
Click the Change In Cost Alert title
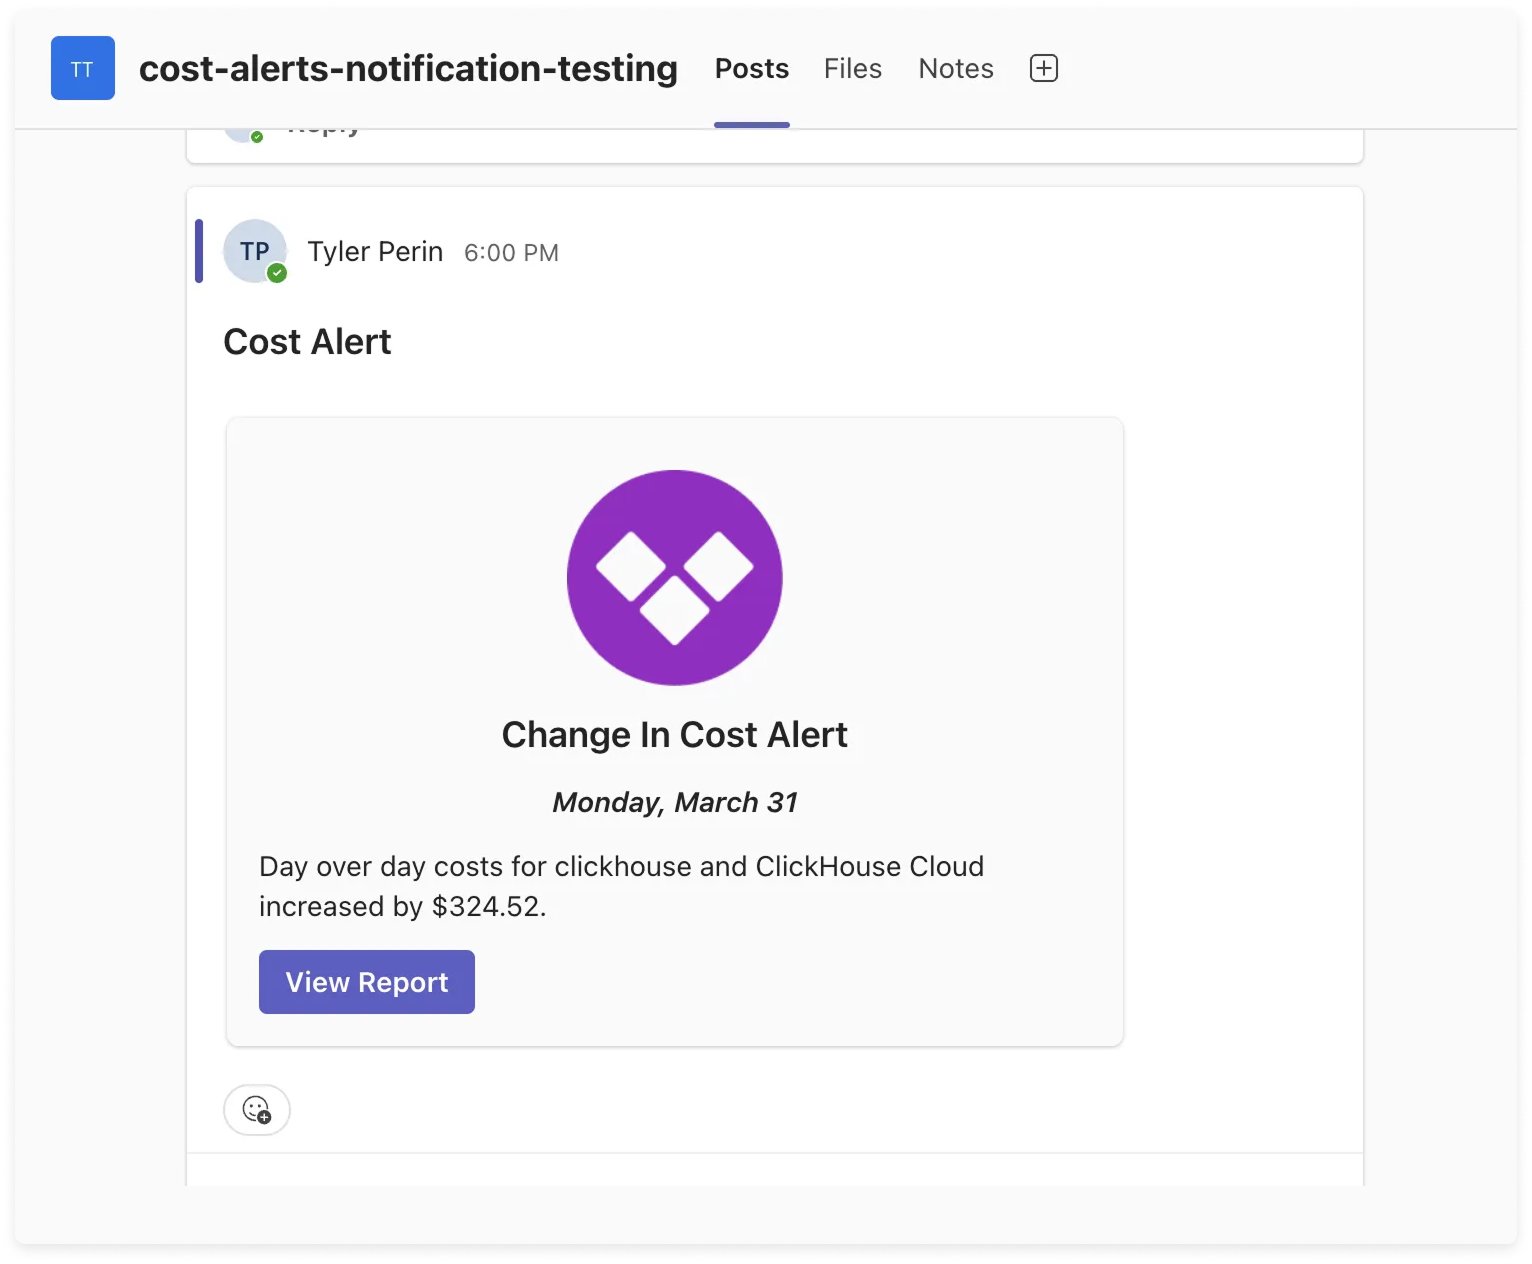click(675, 735)
